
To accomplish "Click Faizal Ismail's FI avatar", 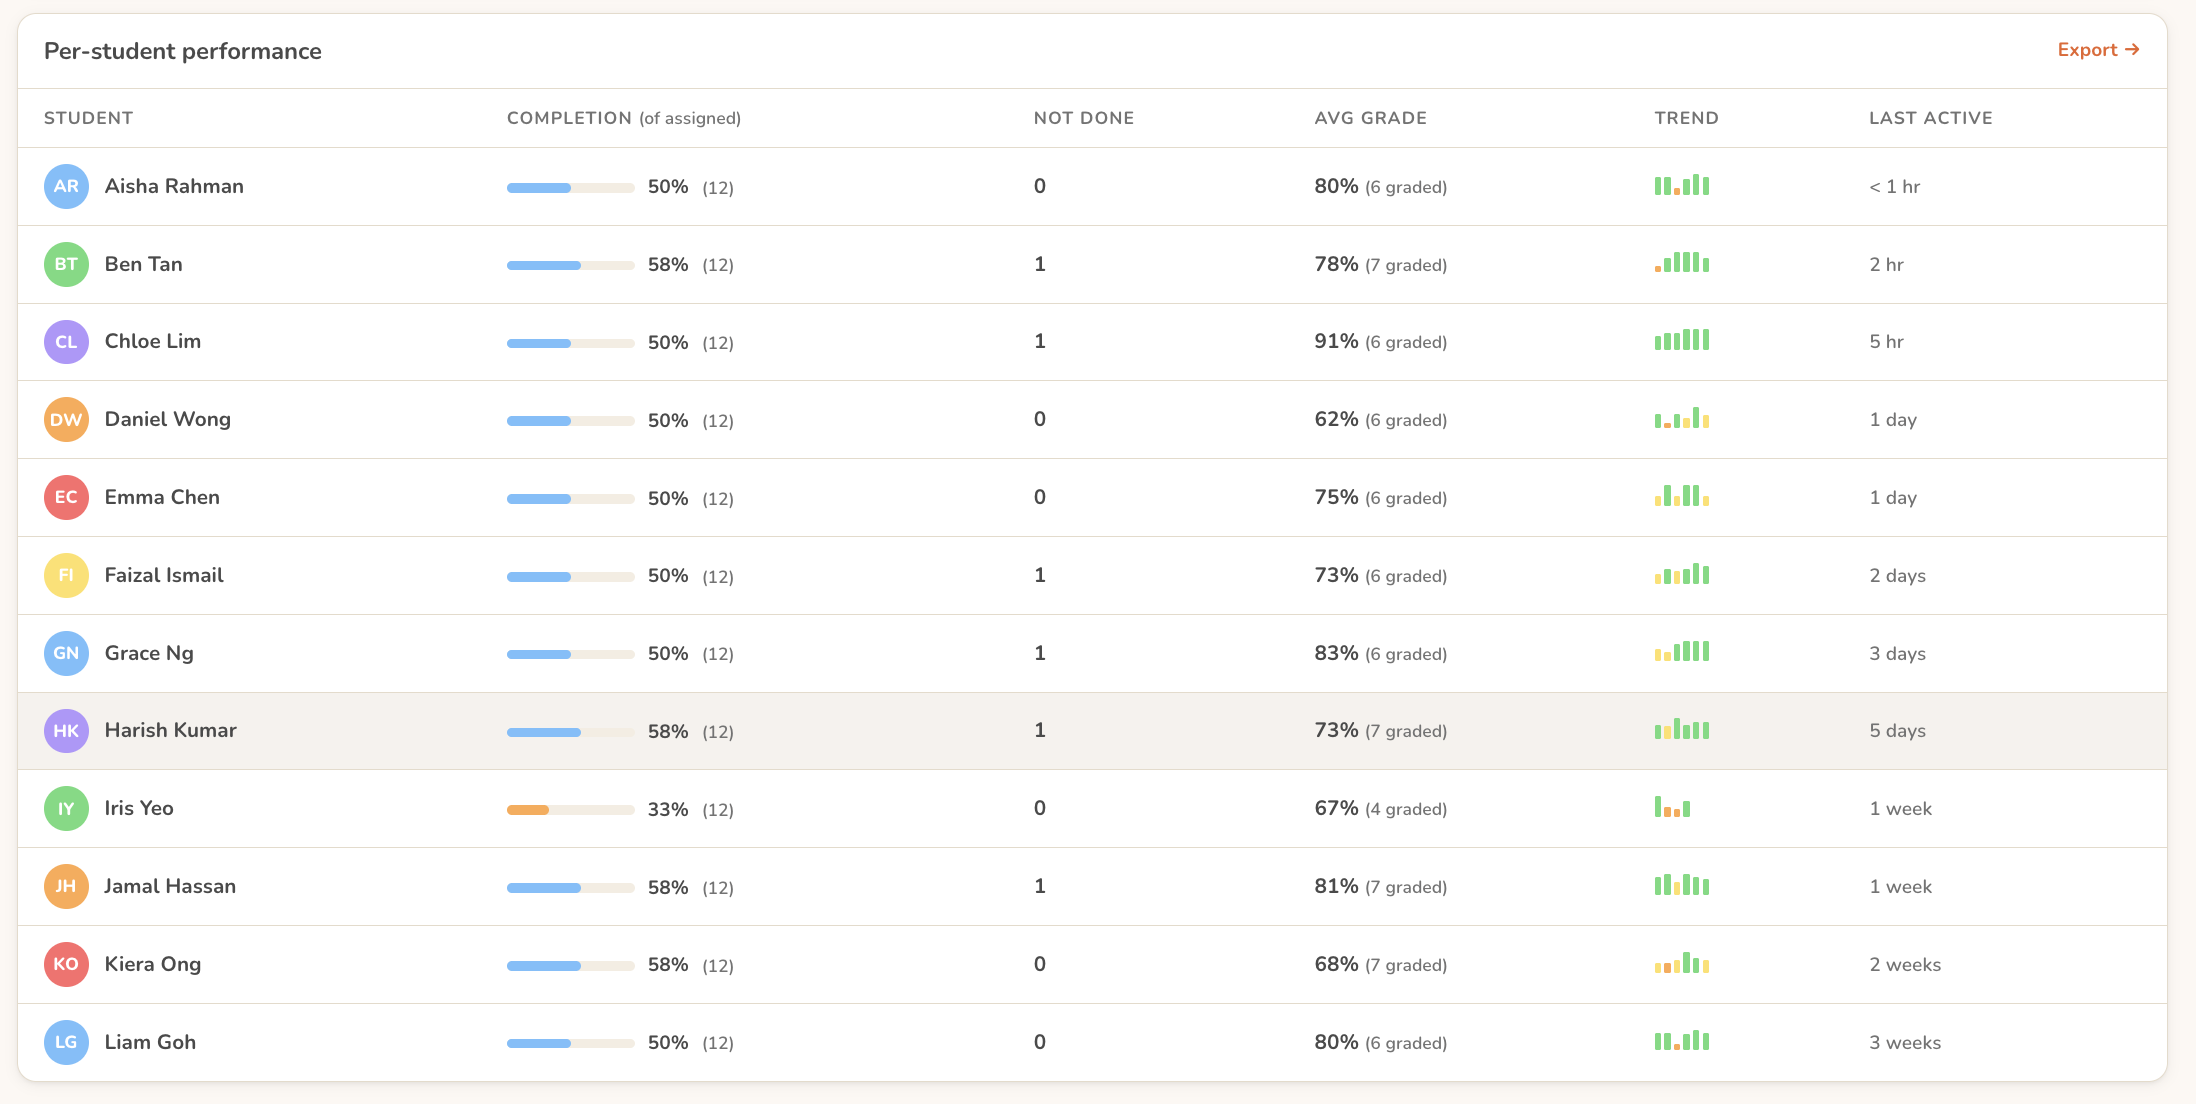I will tap(66, 576).
